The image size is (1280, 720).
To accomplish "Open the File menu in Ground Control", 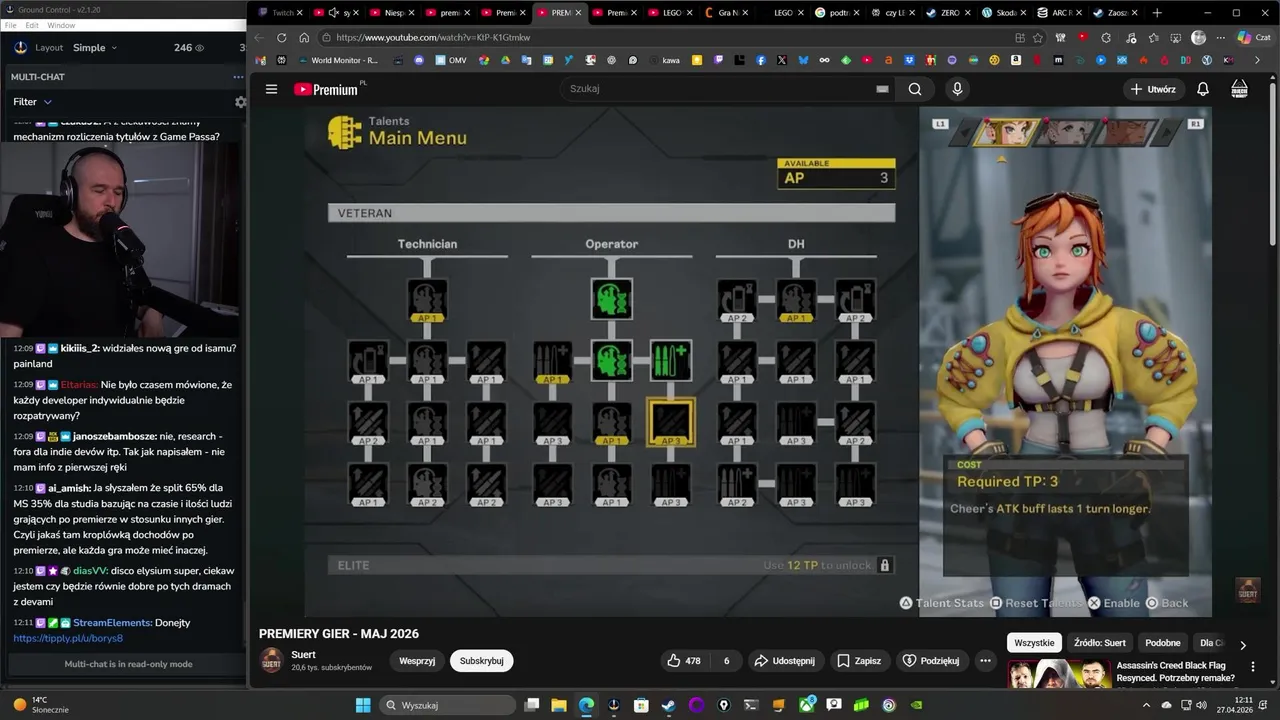I will [10, 25].
